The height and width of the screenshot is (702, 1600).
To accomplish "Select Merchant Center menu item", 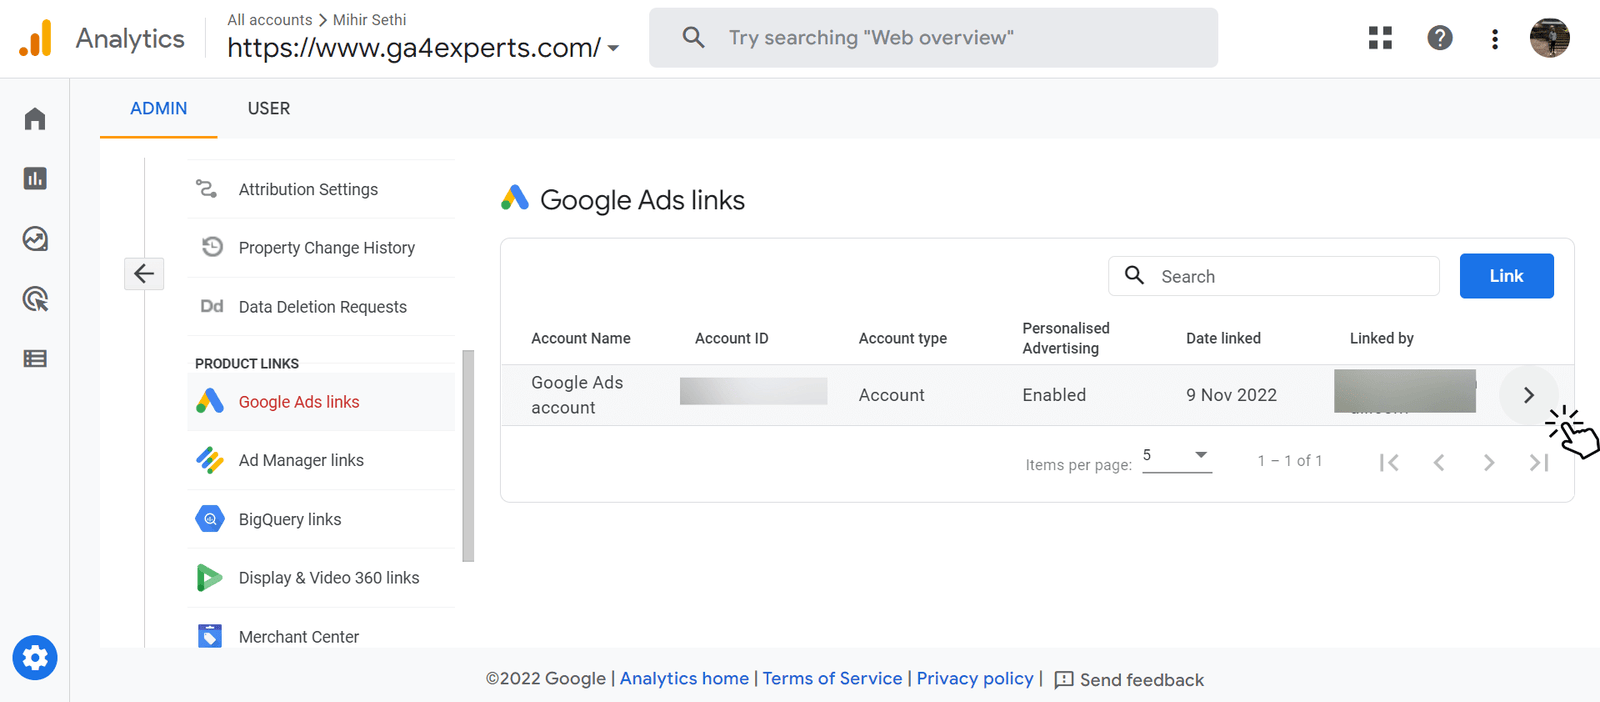I will click(321, 636).
